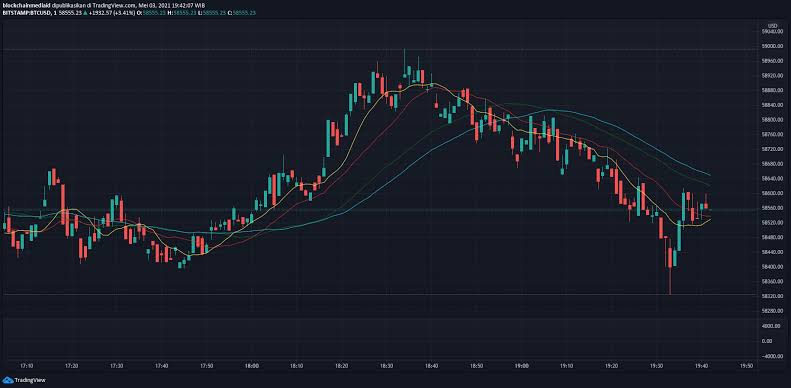The width and height of the screenshot is (791, 388).
Task: Click the 58960.00 price axis label
Action: tap(771, 61)
